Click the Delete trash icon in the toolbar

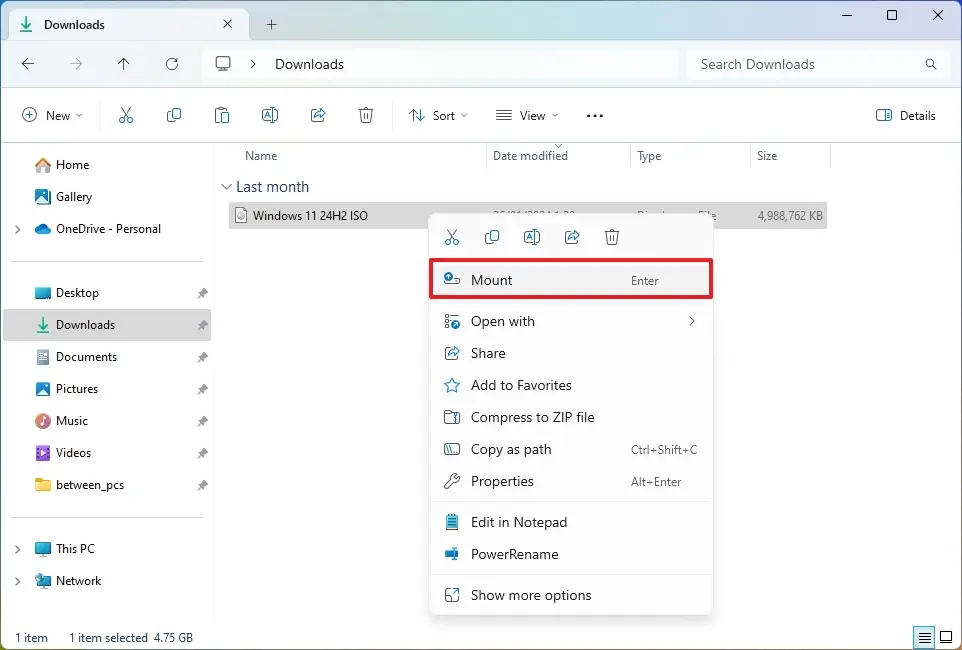(x=366, y=116)
